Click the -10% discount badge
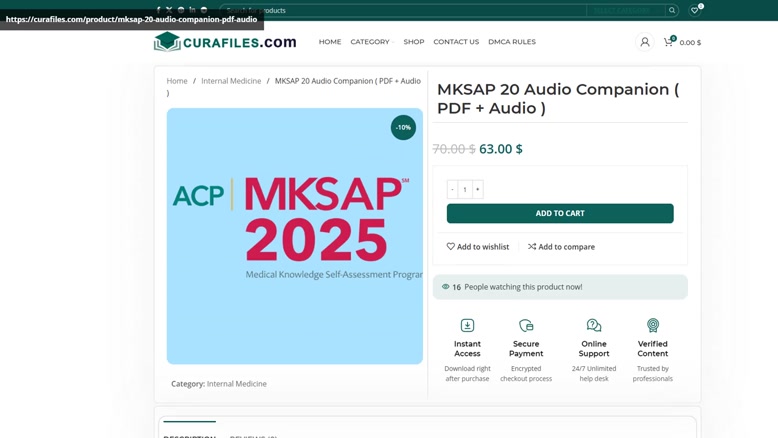 pyautogui.click(x=403, y=127)
